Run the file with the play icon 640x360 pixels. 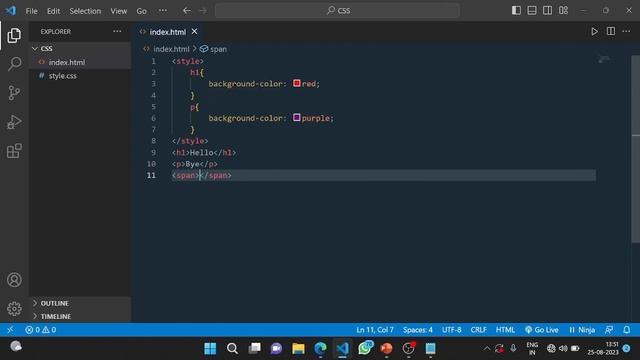[x=594, y=31]
